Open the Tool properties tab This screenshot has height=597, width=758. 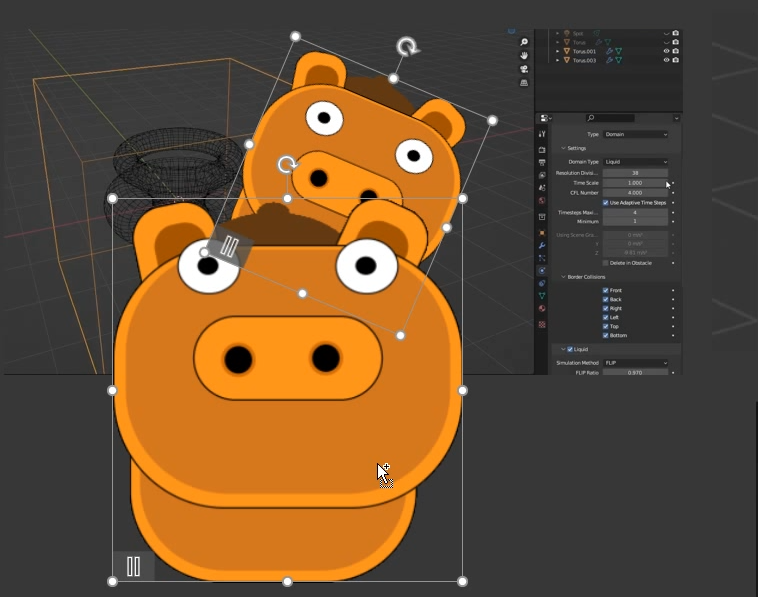542,134
